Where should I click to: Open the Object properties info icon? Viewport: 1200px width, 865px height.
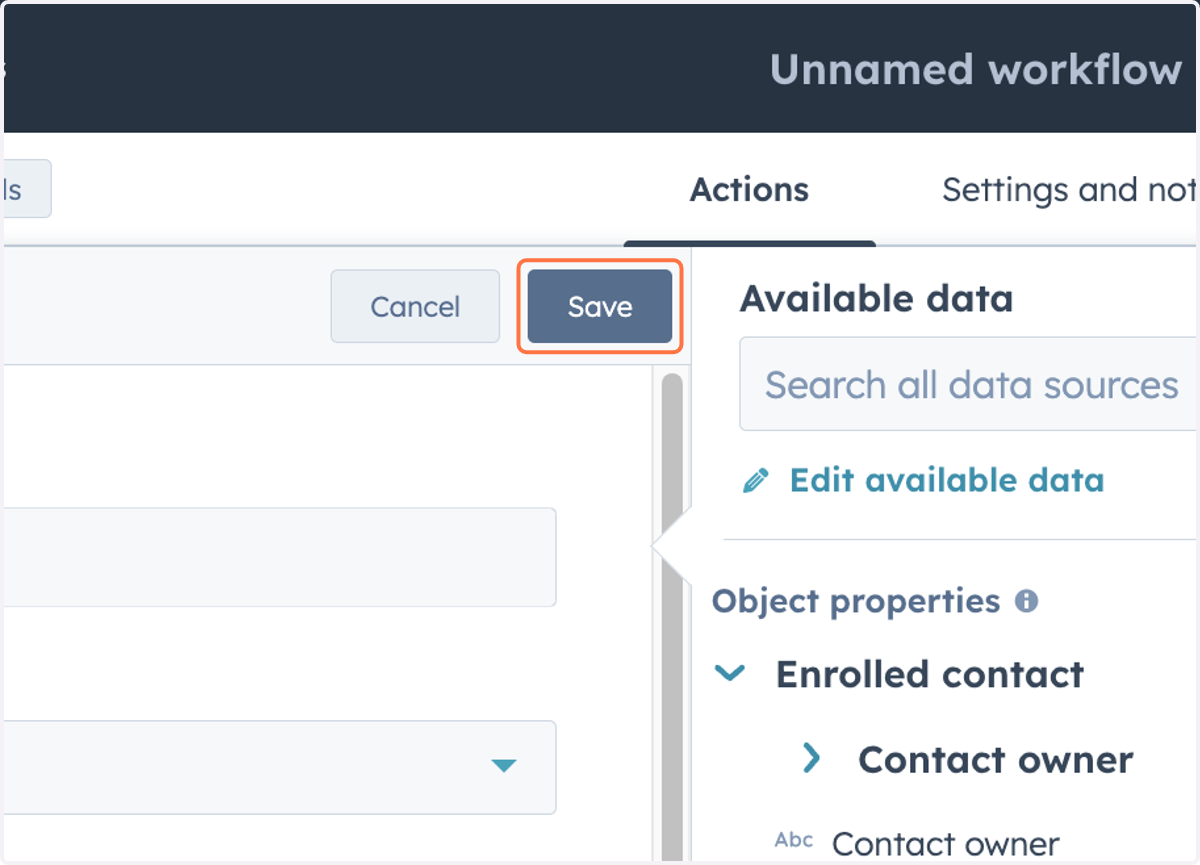(x=1026, y=602)
